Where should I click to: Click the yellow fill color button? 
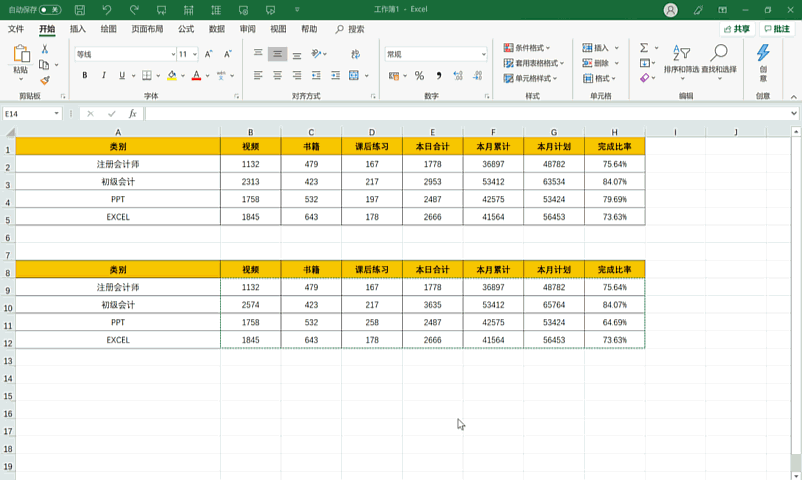pos(172,76)
